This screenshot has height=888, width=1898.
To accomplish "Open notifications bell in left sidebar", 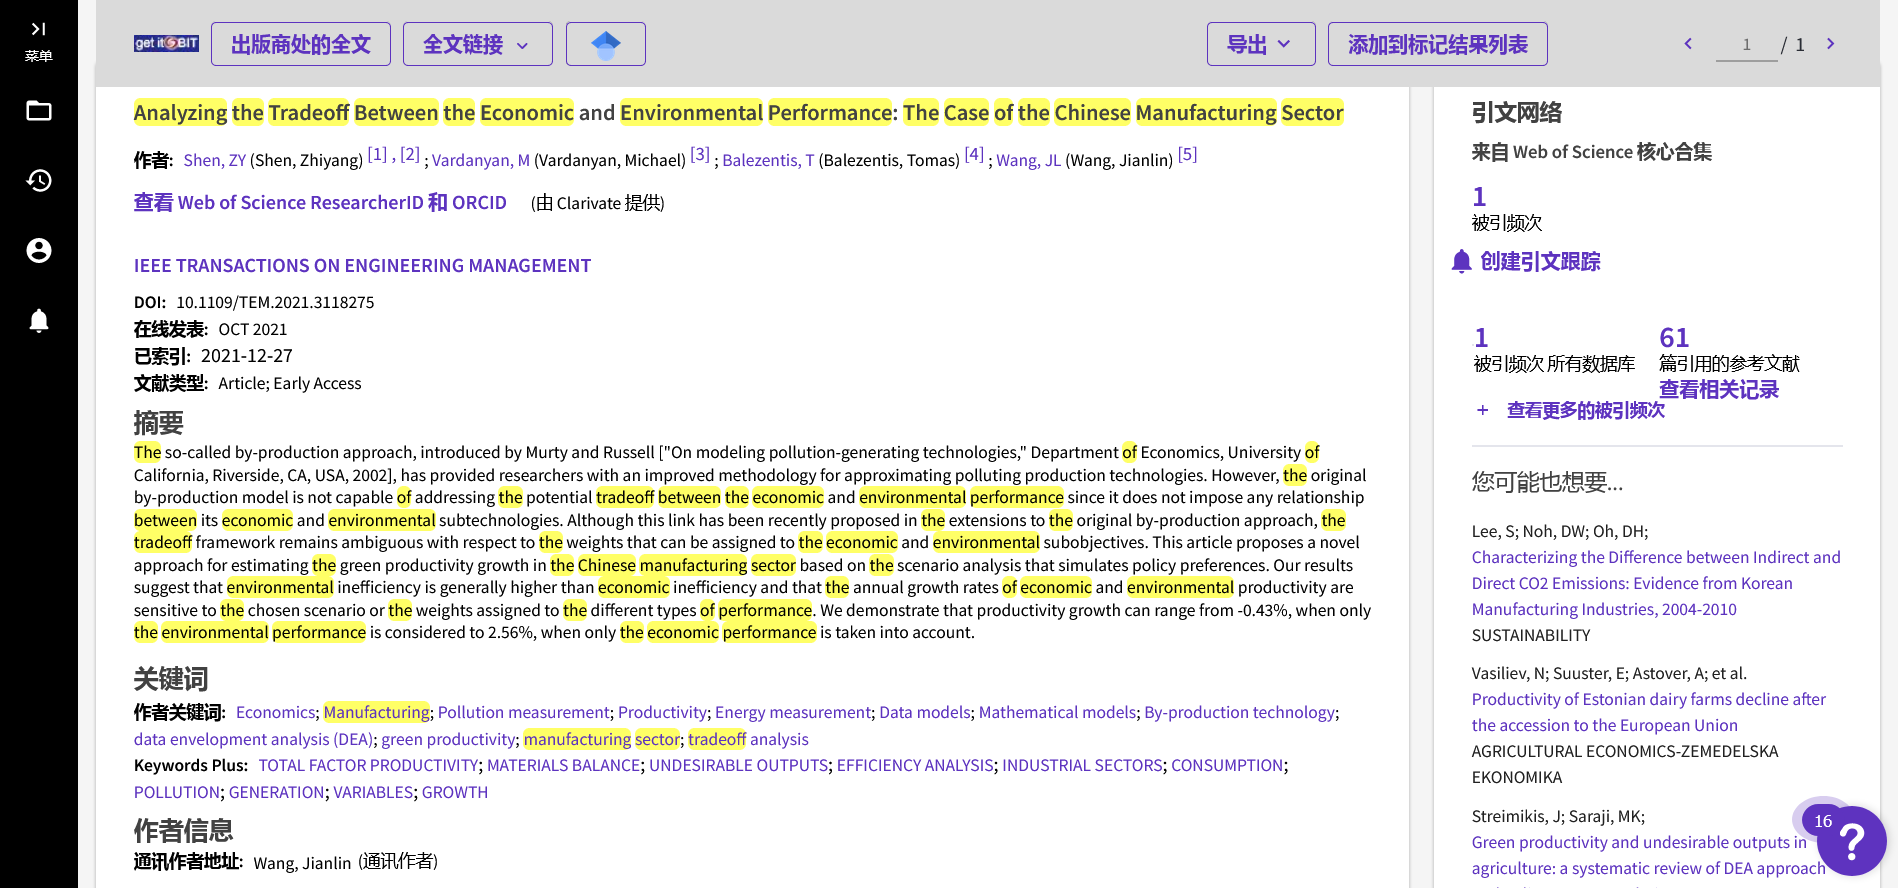I will 39,321.
